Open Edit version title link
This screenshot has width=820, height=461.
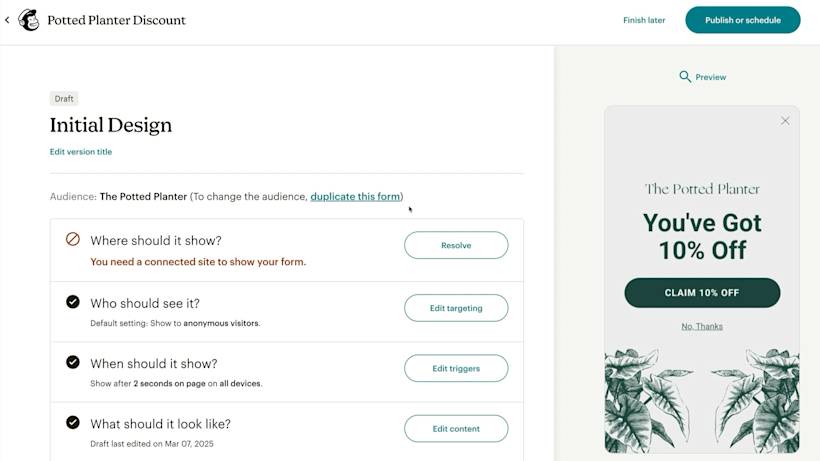click(81, 152)
